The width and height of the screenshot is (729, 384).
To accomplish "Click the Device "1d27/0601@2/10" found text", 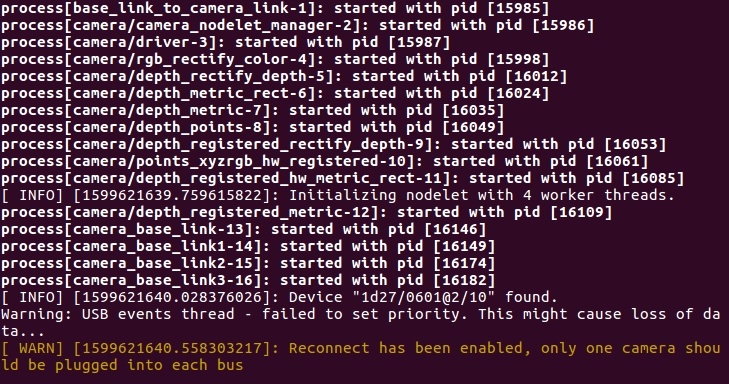I will 423,298.
